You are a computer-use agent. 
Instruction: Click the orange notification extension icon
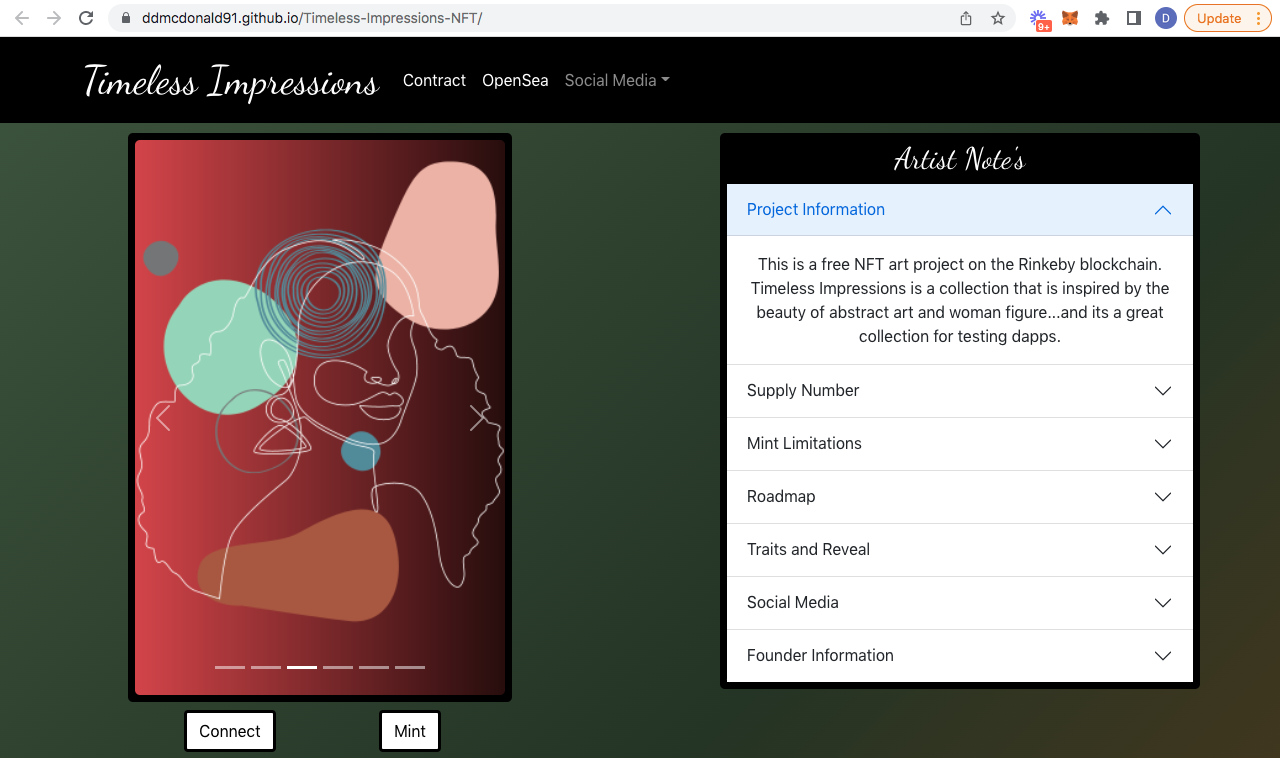[x=1040, y=18]
